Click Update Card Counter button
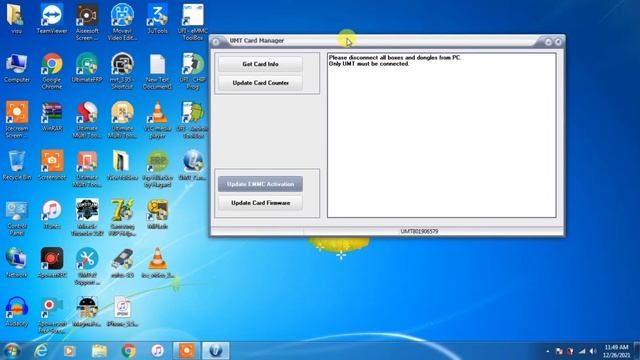 (x=260, y=83)
